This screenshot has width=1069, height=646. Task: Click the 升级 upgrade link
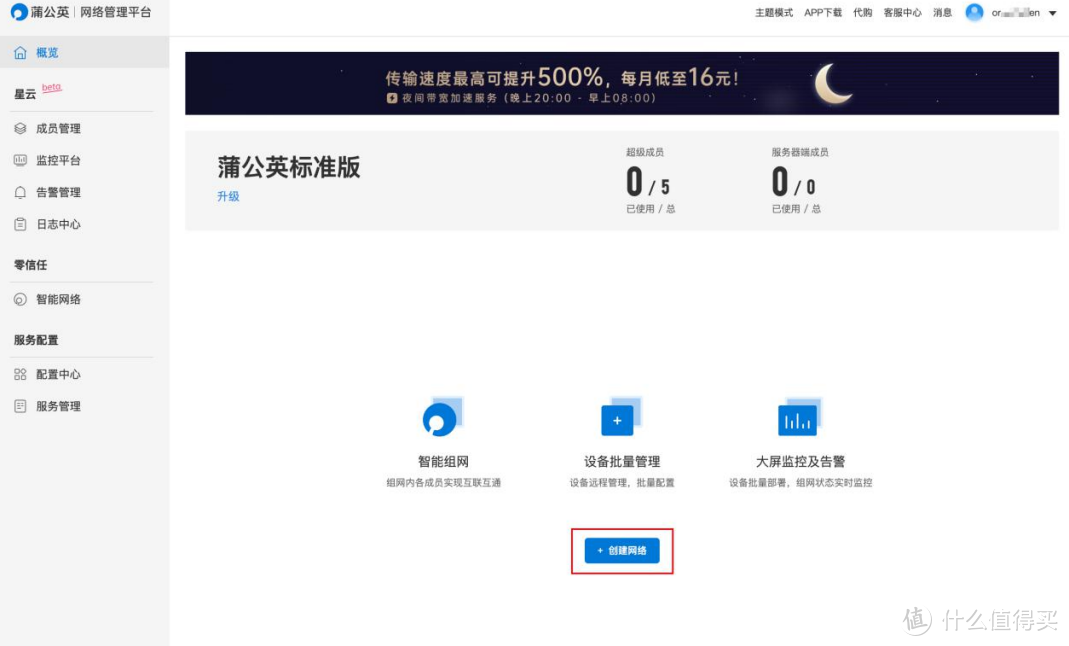228,197
